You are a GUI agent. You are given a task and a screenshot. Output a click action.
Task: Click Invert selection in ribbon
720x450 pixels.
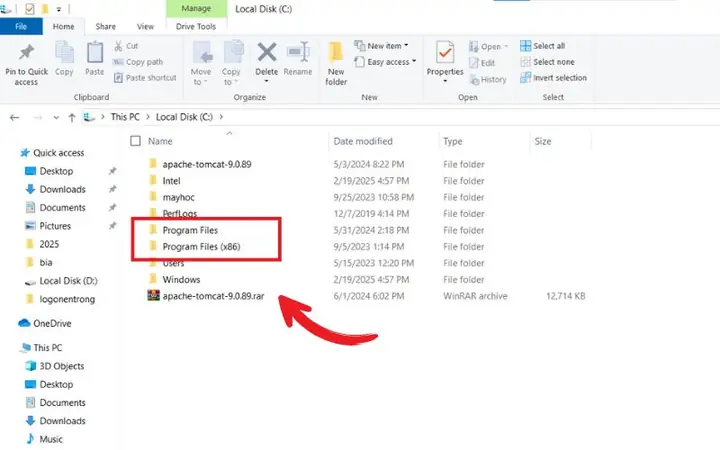553,78
